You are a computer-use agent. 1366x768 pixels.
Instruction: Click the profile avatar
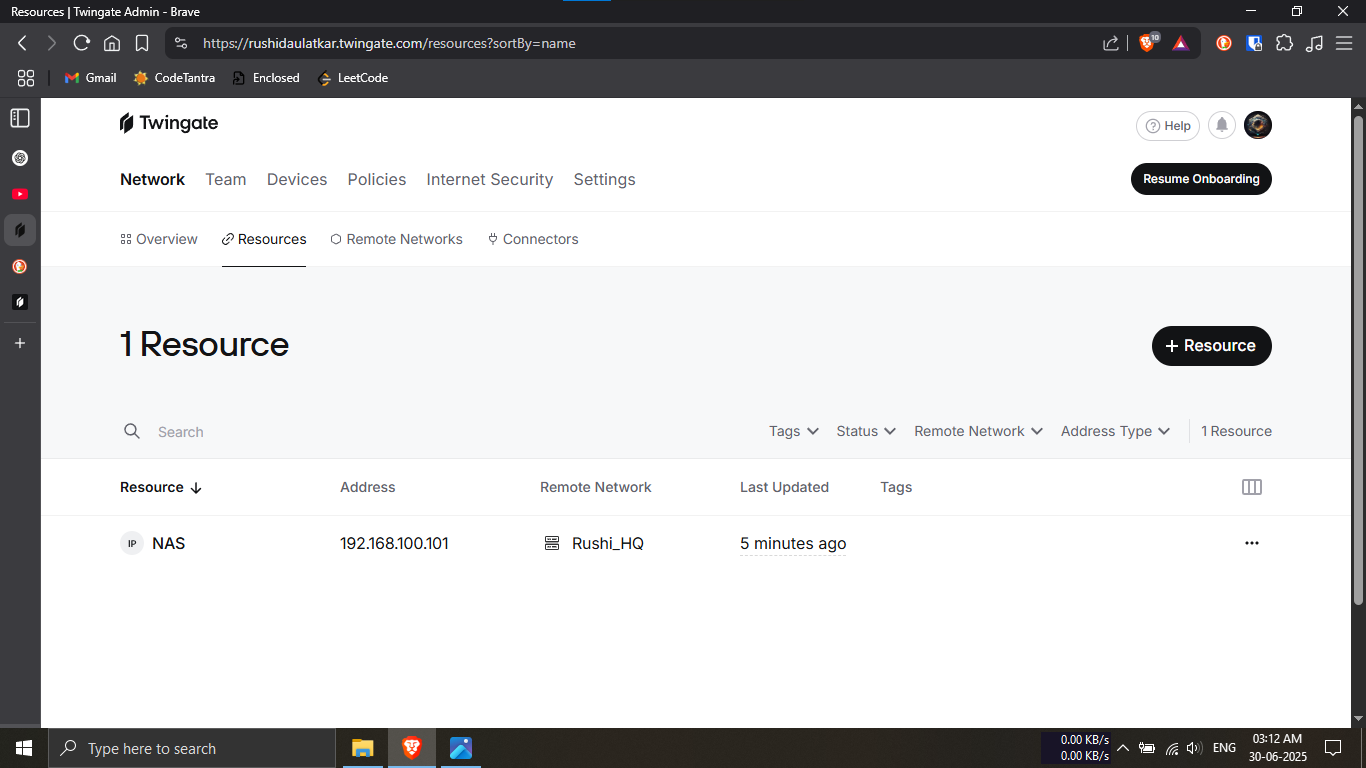(x=1257, y=125)
